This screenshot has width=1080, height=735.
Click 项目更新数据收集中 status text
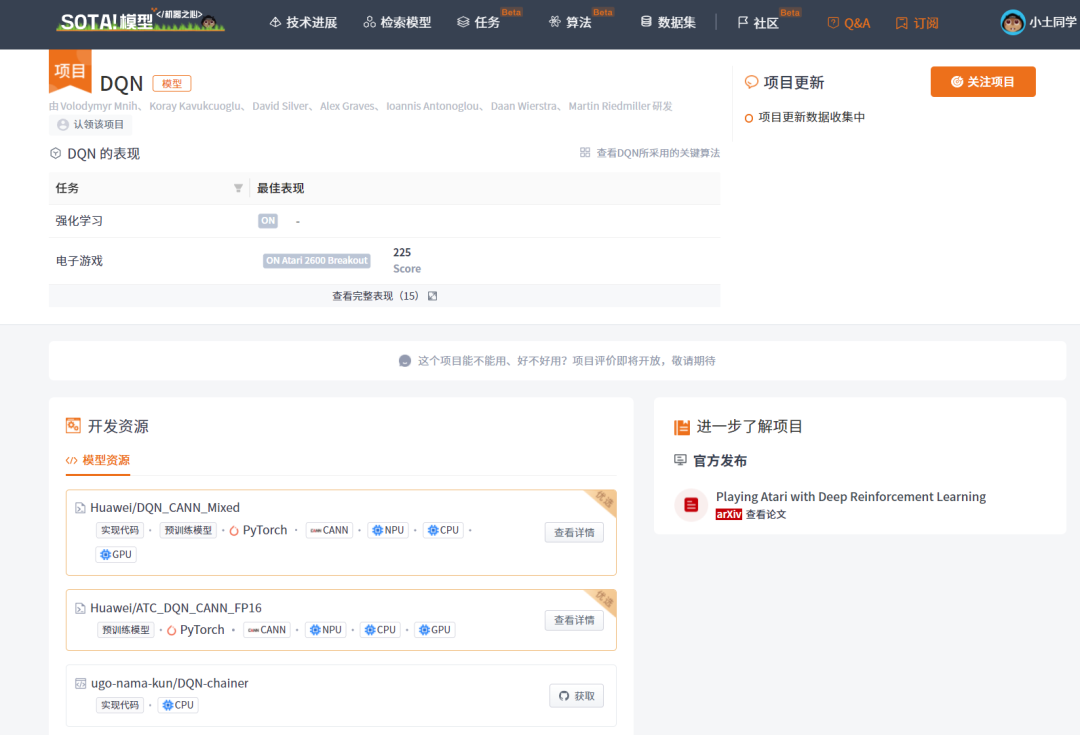(x=811, y=117)
